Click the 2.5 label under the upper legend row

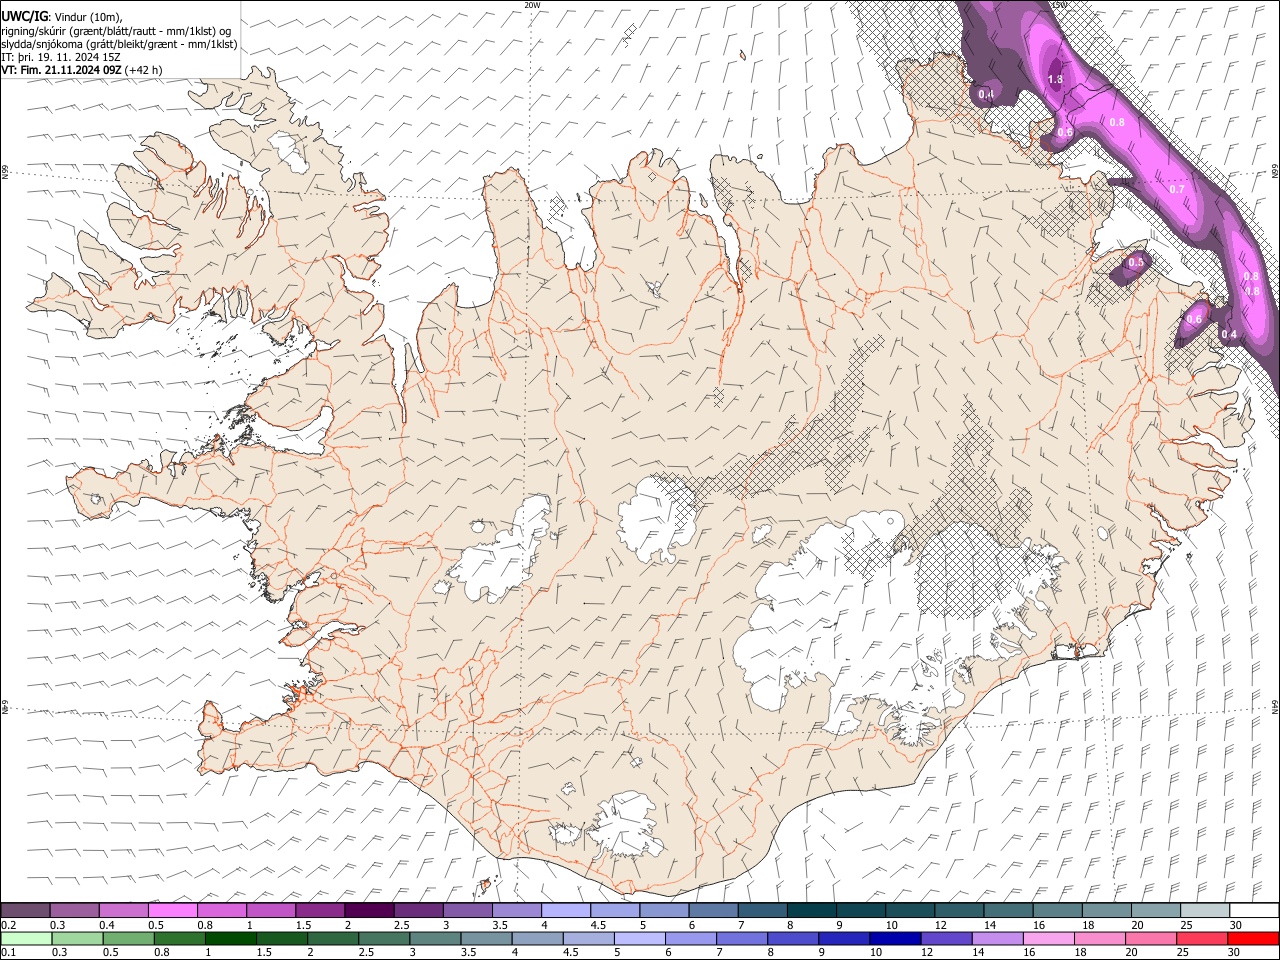401,925
